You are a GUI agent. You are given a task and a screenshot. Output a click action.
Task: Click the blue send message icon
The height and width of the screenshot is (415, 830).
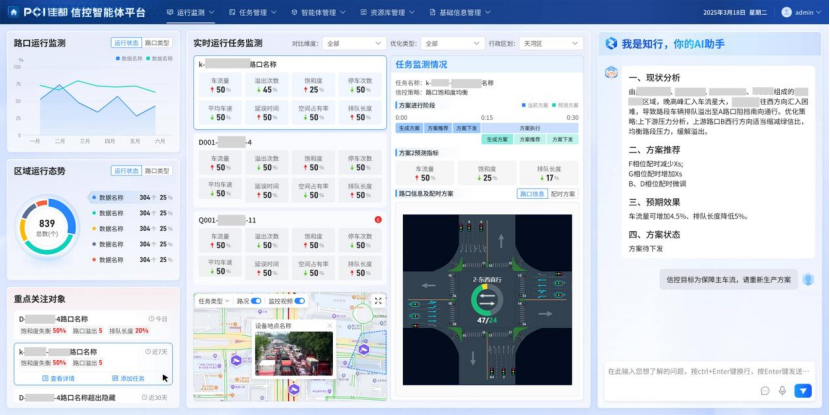pos(802,391)
